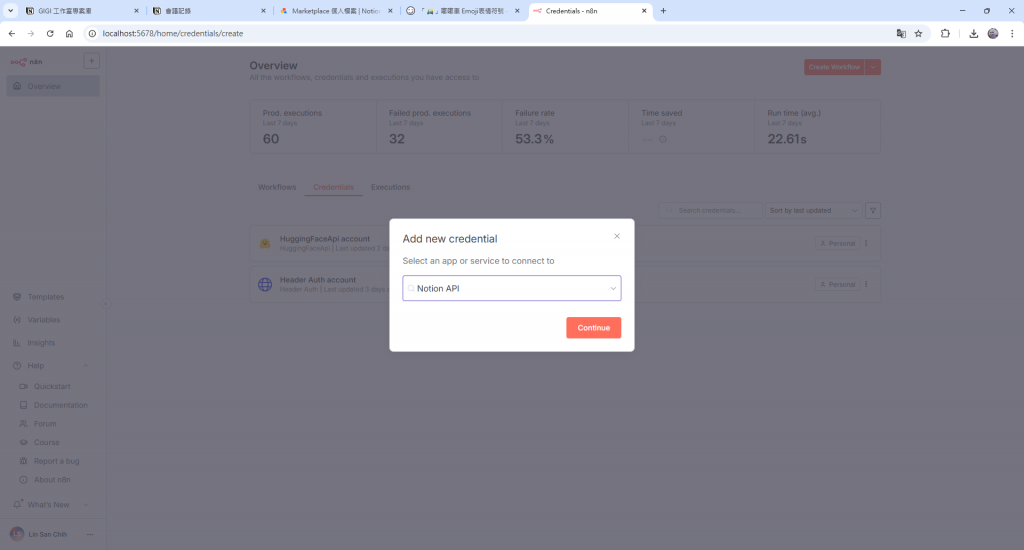Open the Forum link
Viewport: 1024px width, 550px height.
click(x=45, y=423)
